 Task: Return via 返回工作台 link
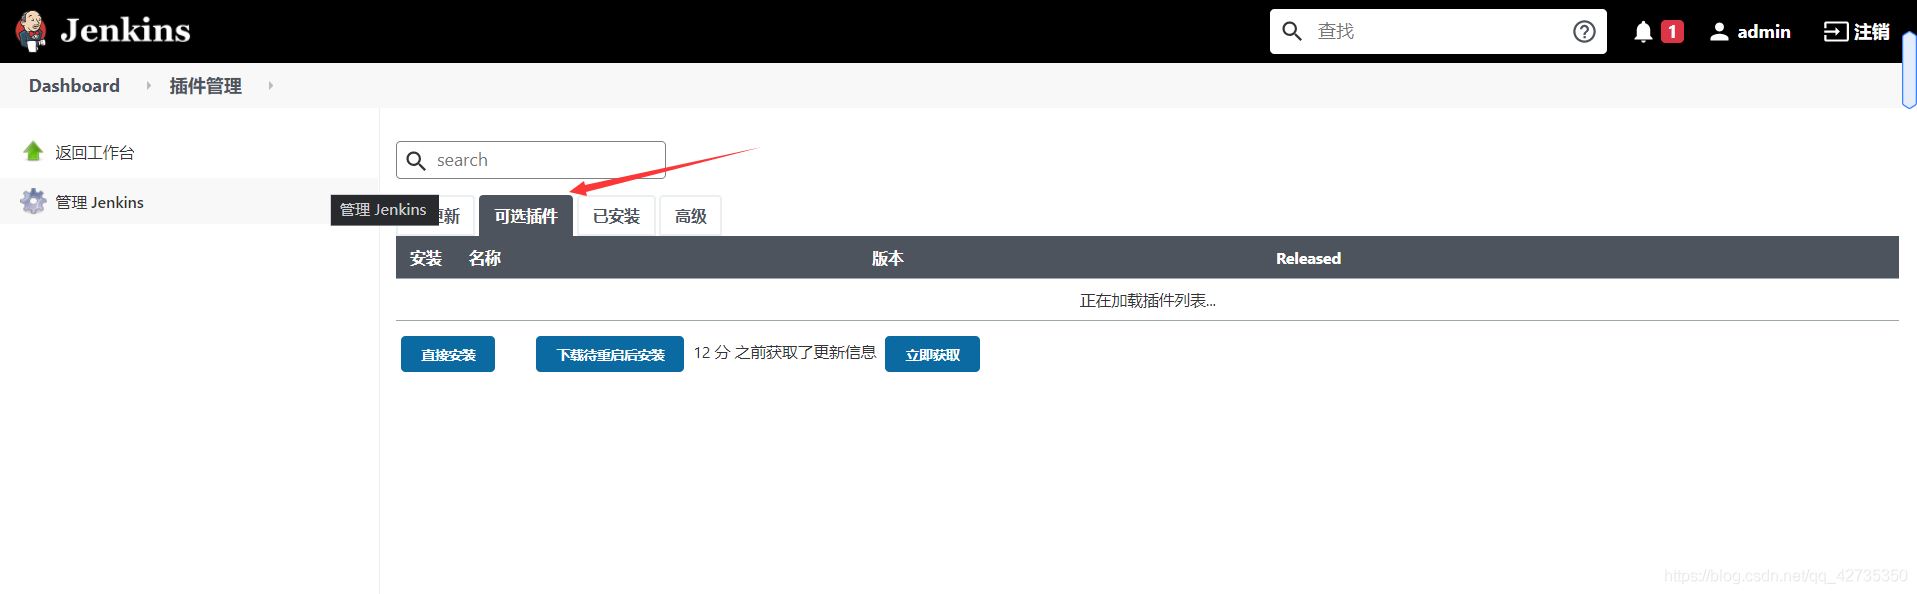[x=95, y=152]
